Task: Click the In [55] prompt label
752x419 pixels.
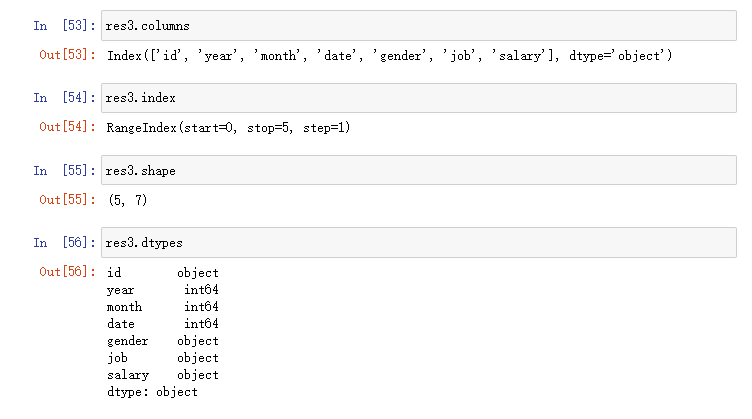Action: pyautogui.click(x=61, y=171)
